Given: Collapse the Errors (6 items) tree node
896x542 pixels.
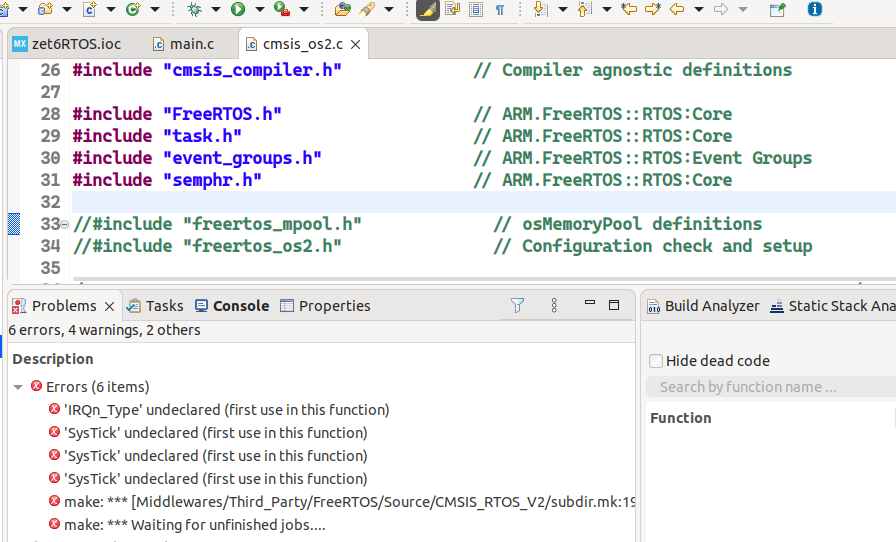Looking at the screenshot, I should click(19, 387).
